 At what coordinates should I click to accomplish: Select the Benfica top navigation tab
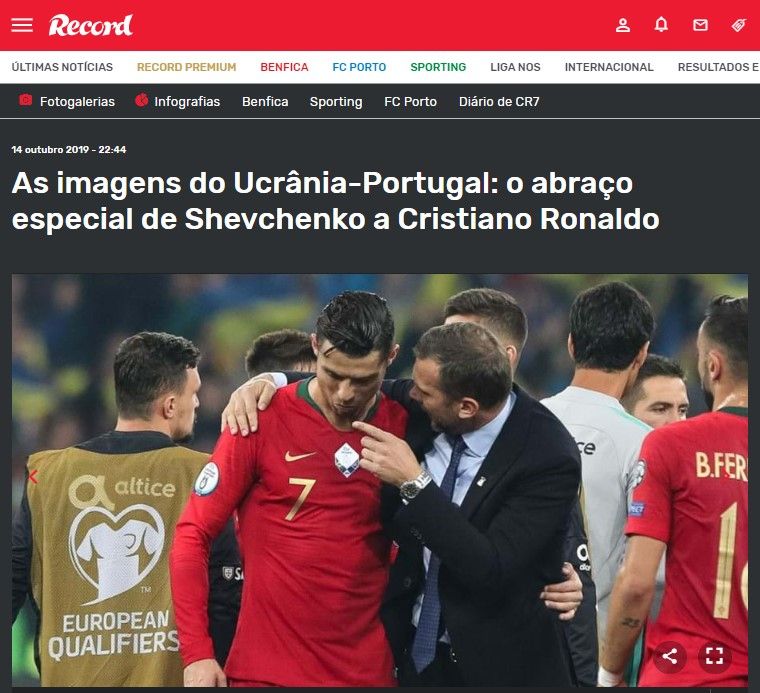pyautogui.click(x=285, y=67)
